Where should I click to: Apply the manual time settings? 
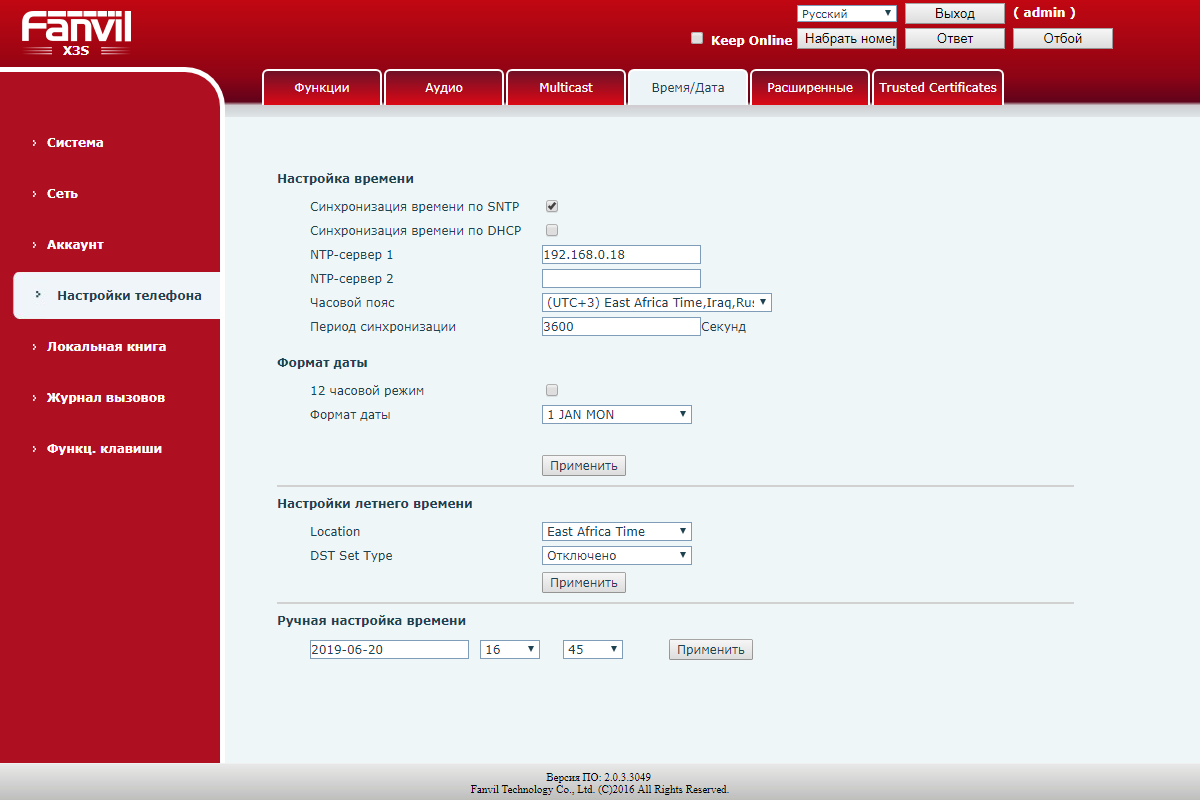click(x=710, y=650)
